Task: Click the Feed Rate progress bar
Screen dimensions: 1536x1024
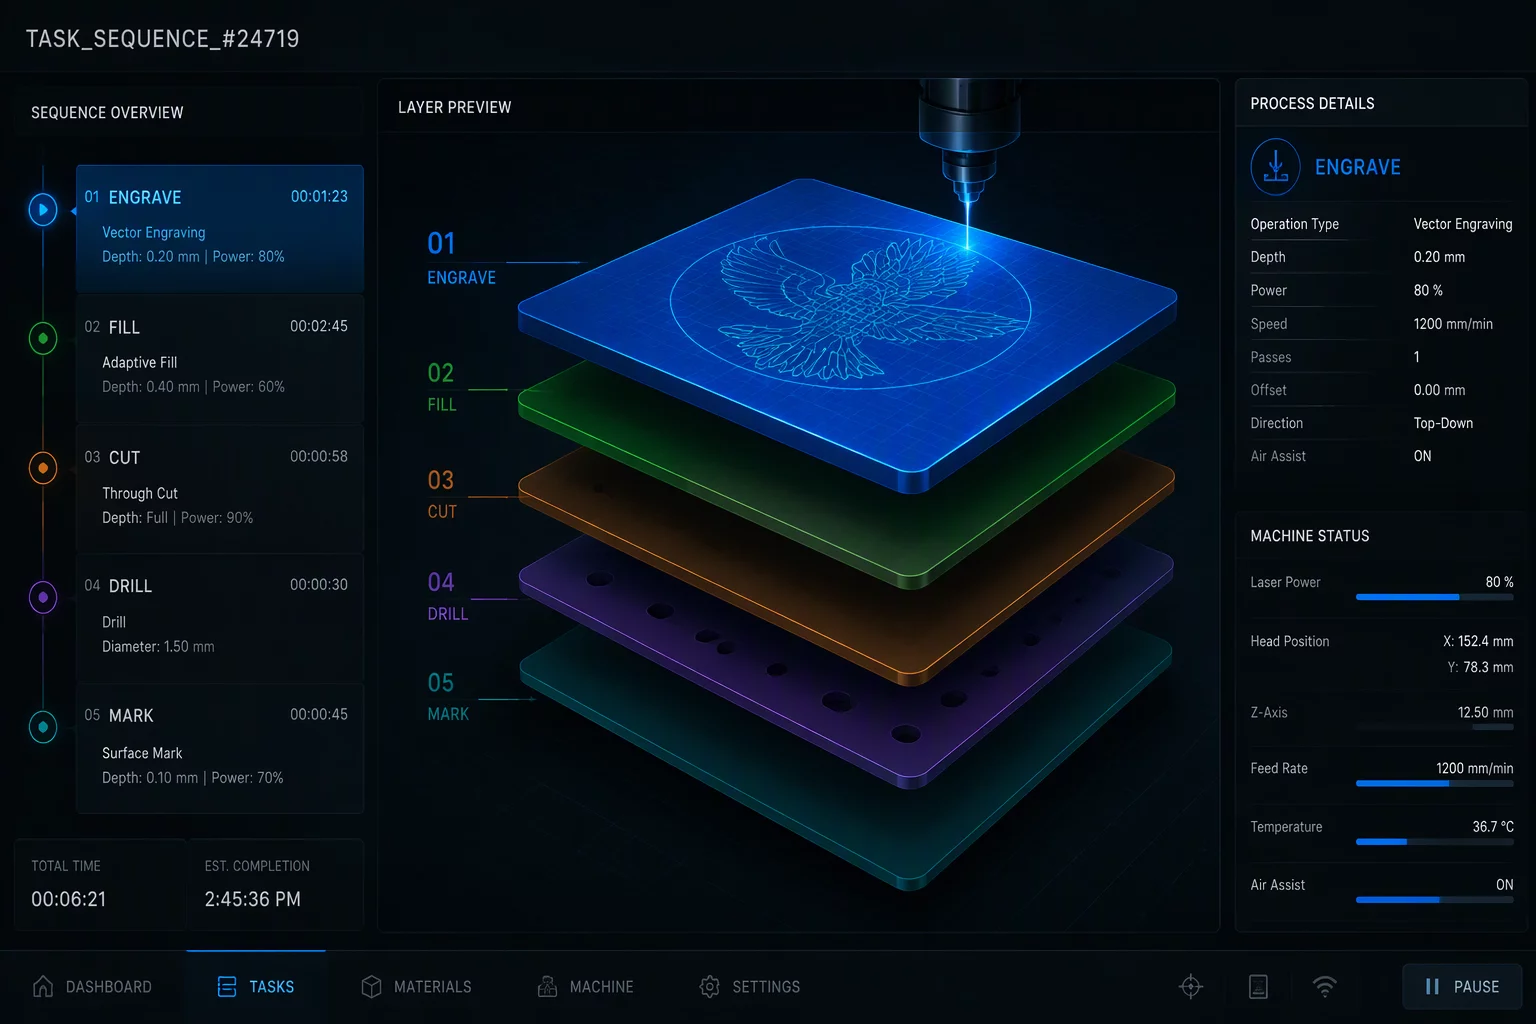Action: pos(1434,784)
